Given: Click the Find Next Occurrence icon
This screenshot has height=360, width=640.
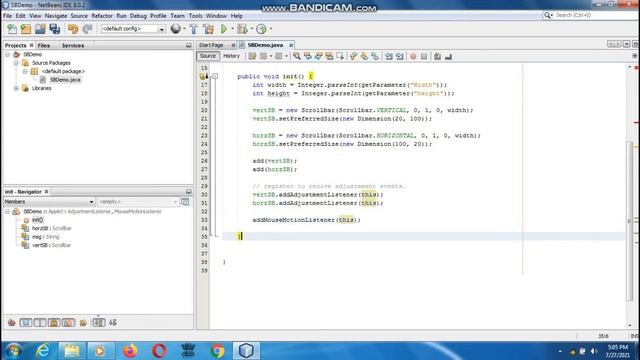Looking at the screenshot, I should click(318, 56).
